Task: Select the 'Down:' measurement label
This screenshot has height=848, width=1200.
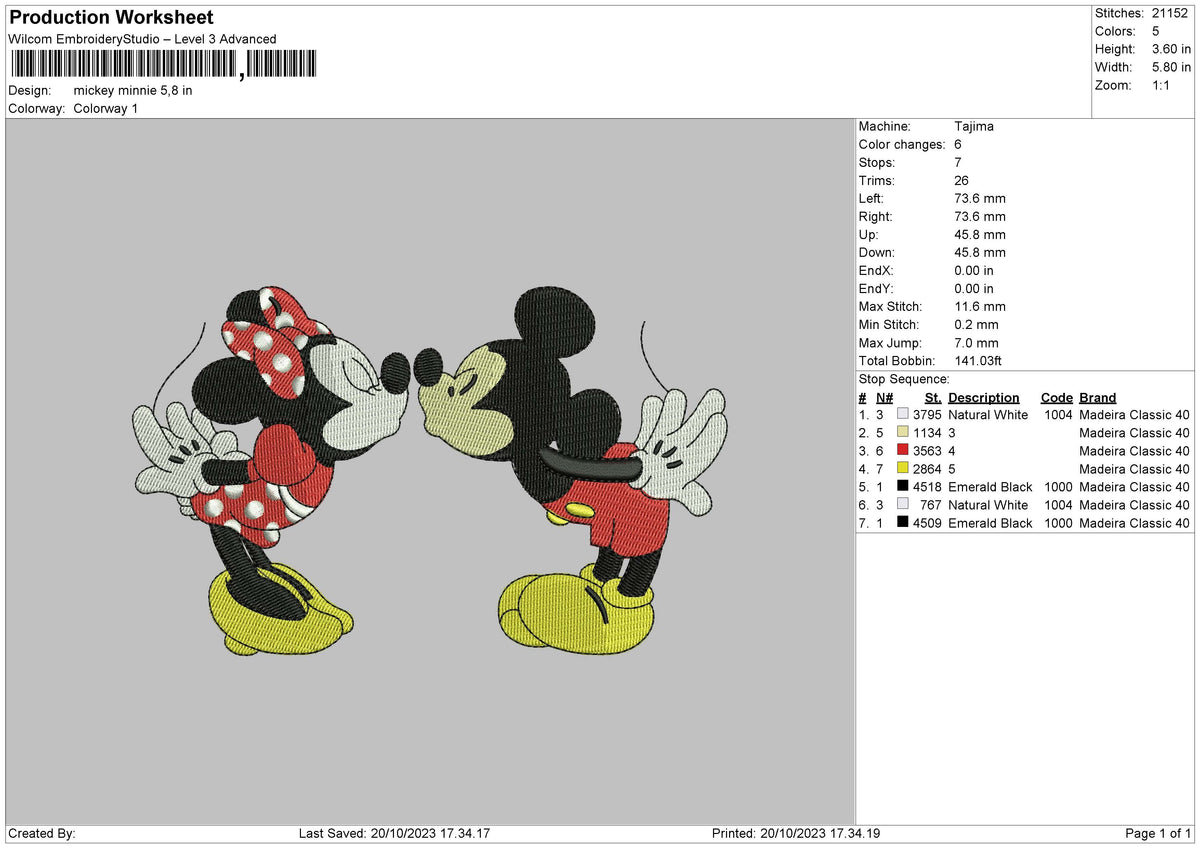Action: pyautogui.click(x=877, y=253)
